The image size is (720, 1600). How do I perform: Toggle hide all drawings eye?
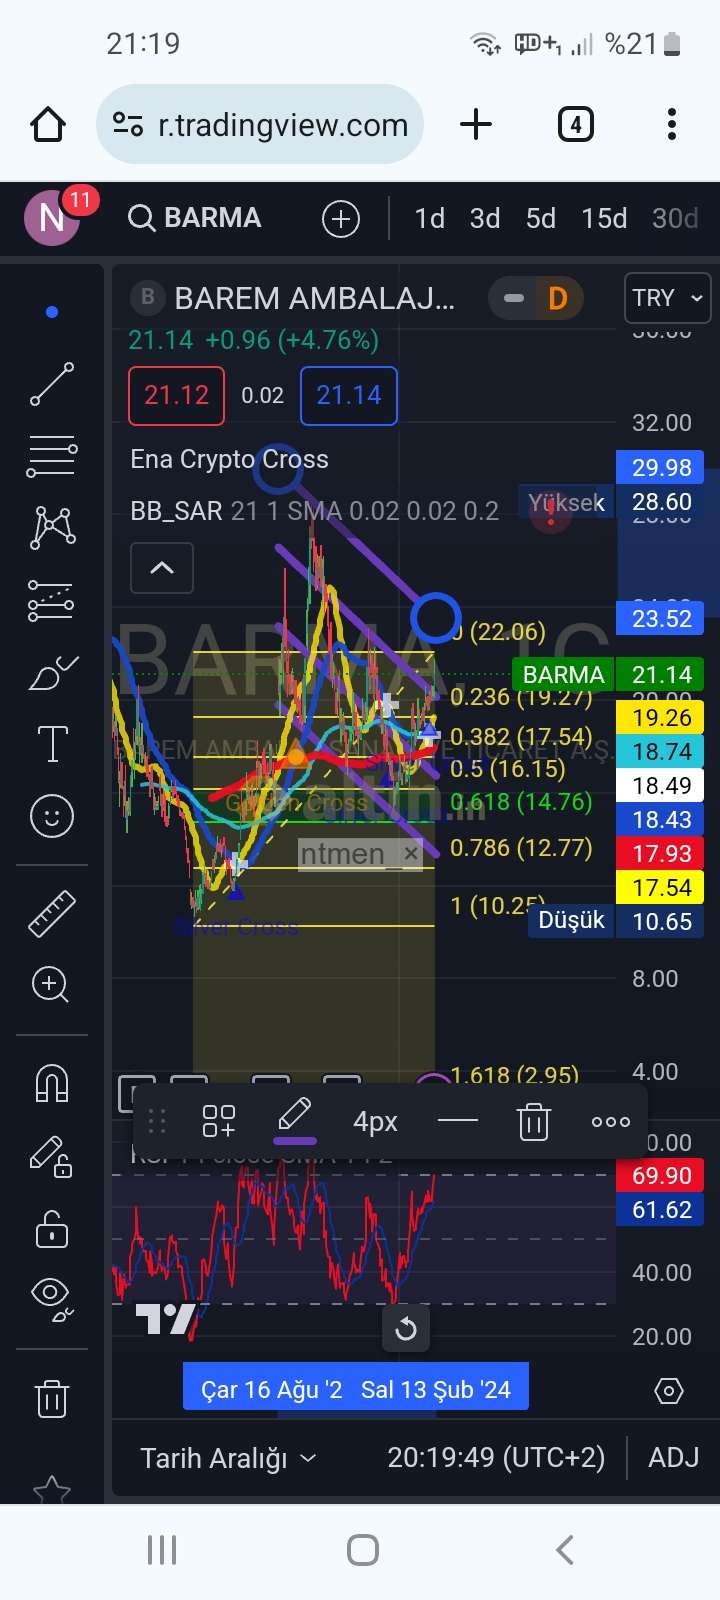pyautogui.click(x=52, y=1298)
